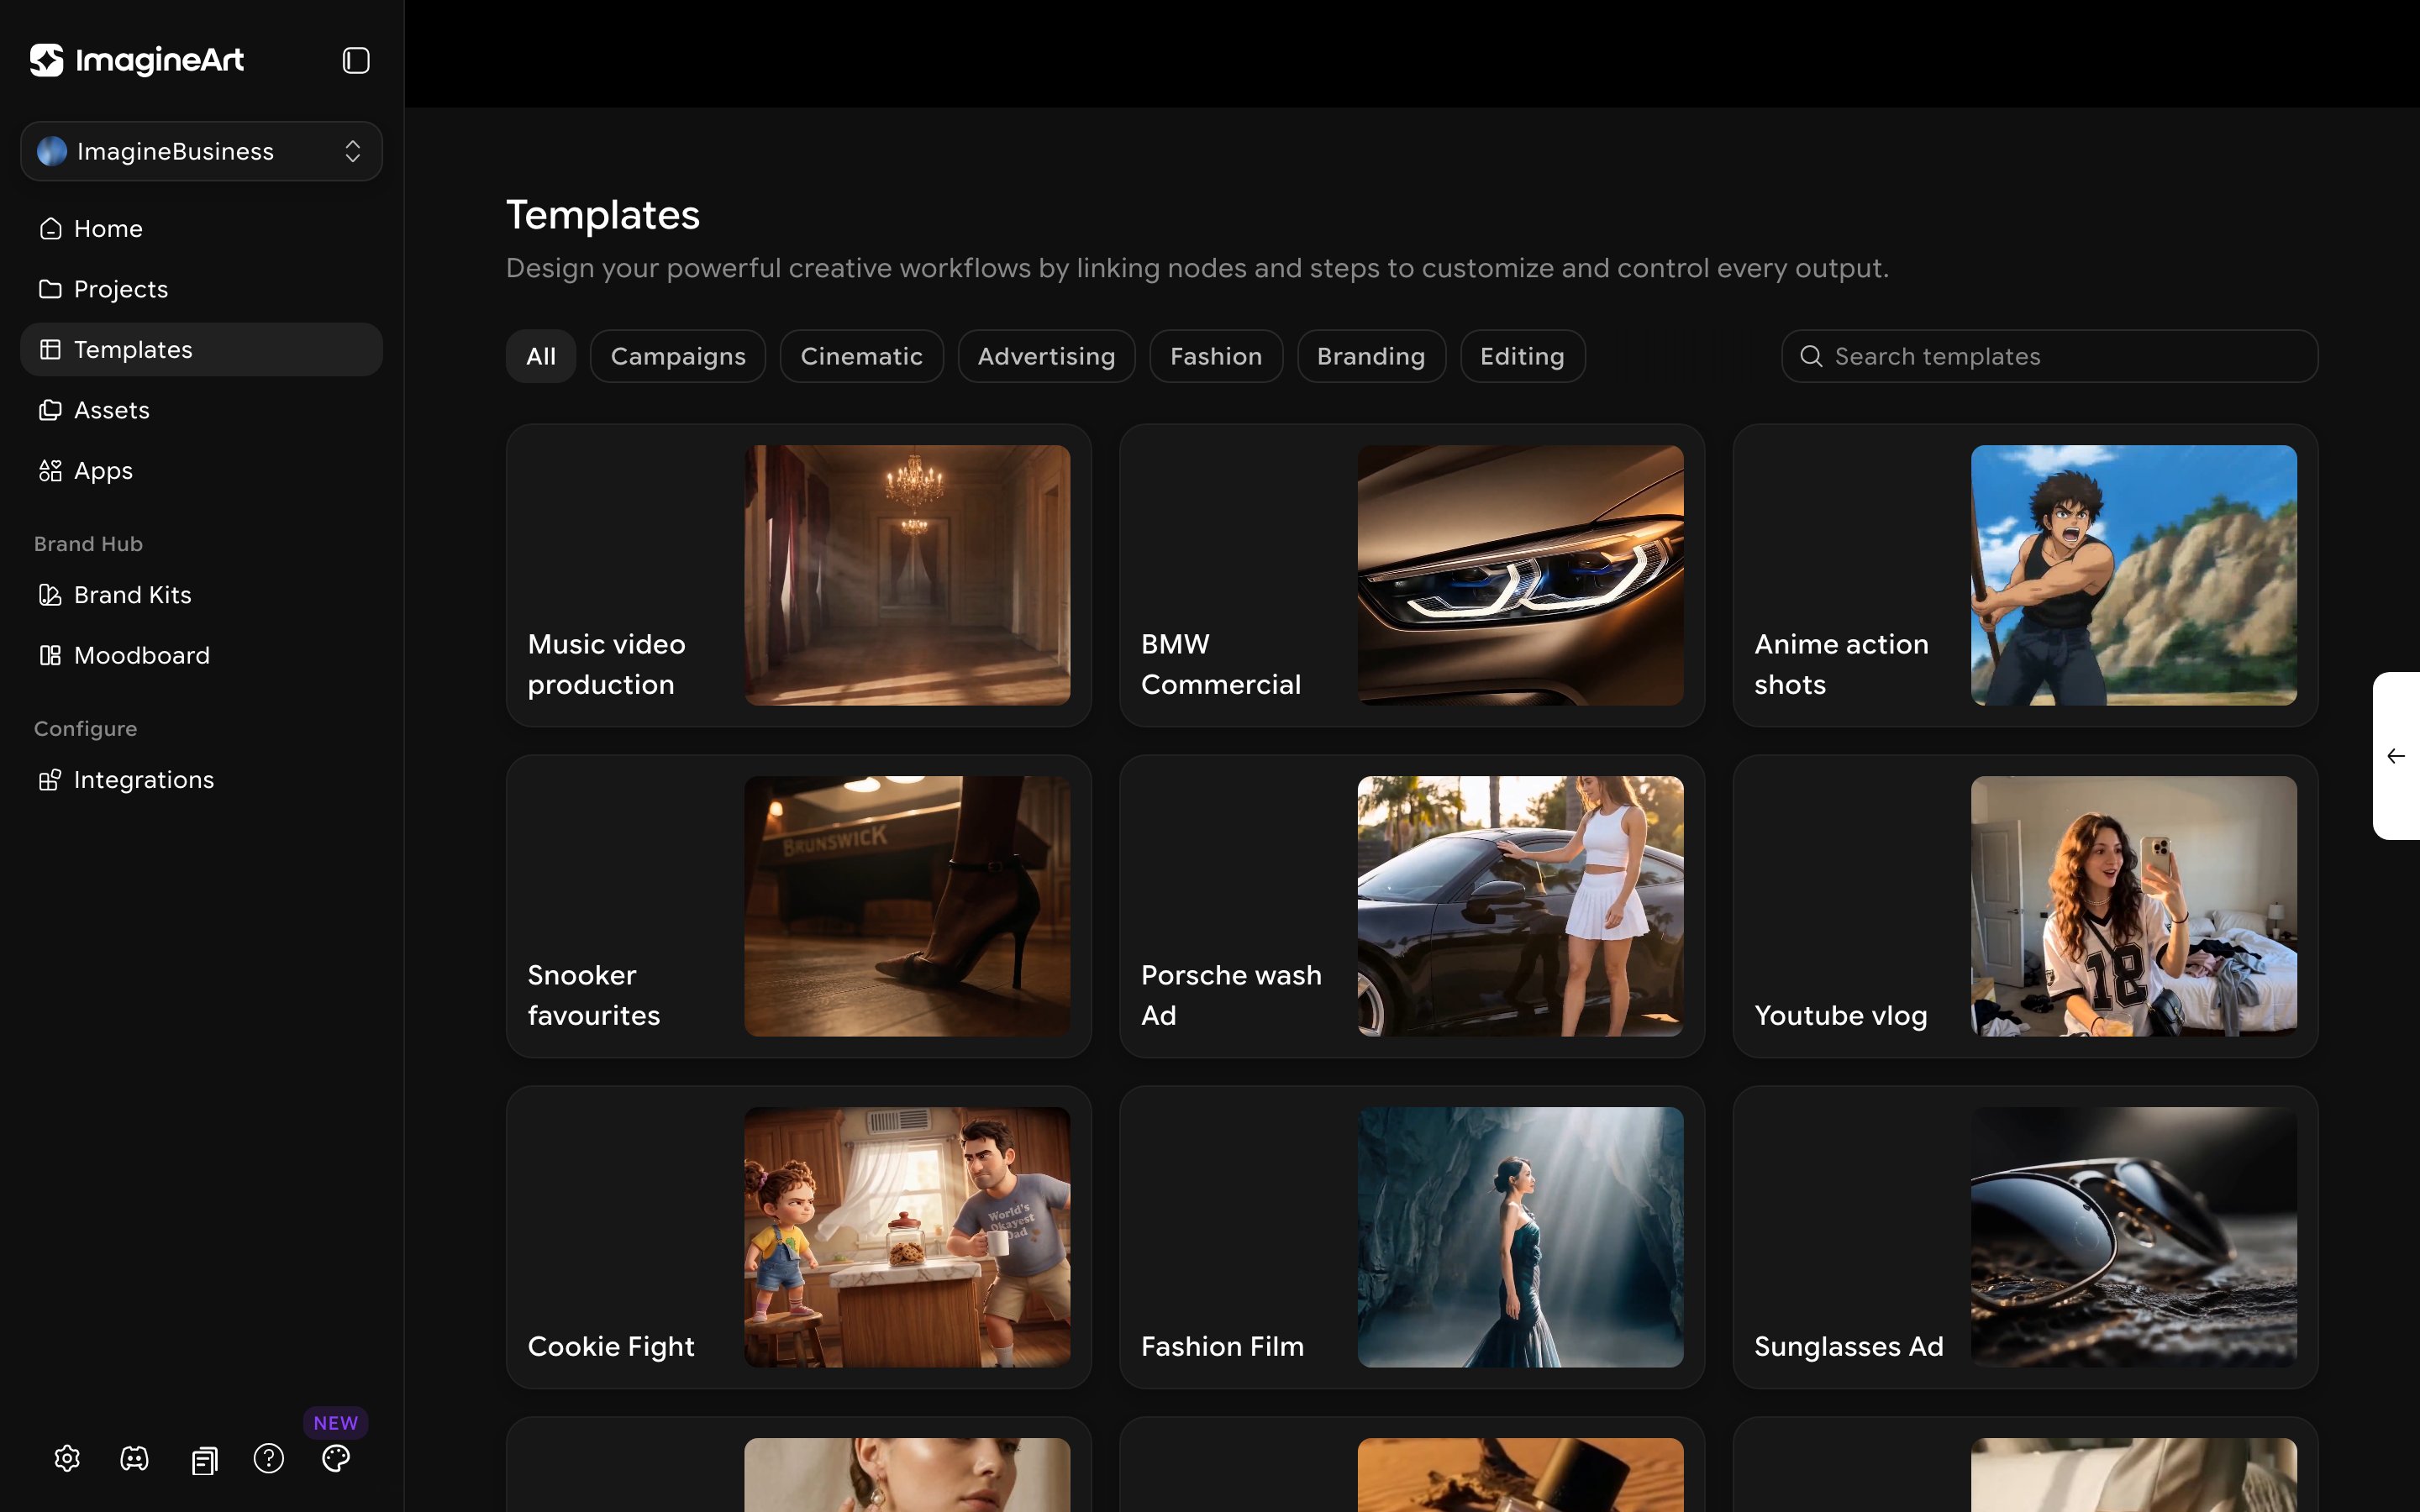2420x1512 pixels.
Task: Open Assets in sidebar
Action: pos(201,410)
